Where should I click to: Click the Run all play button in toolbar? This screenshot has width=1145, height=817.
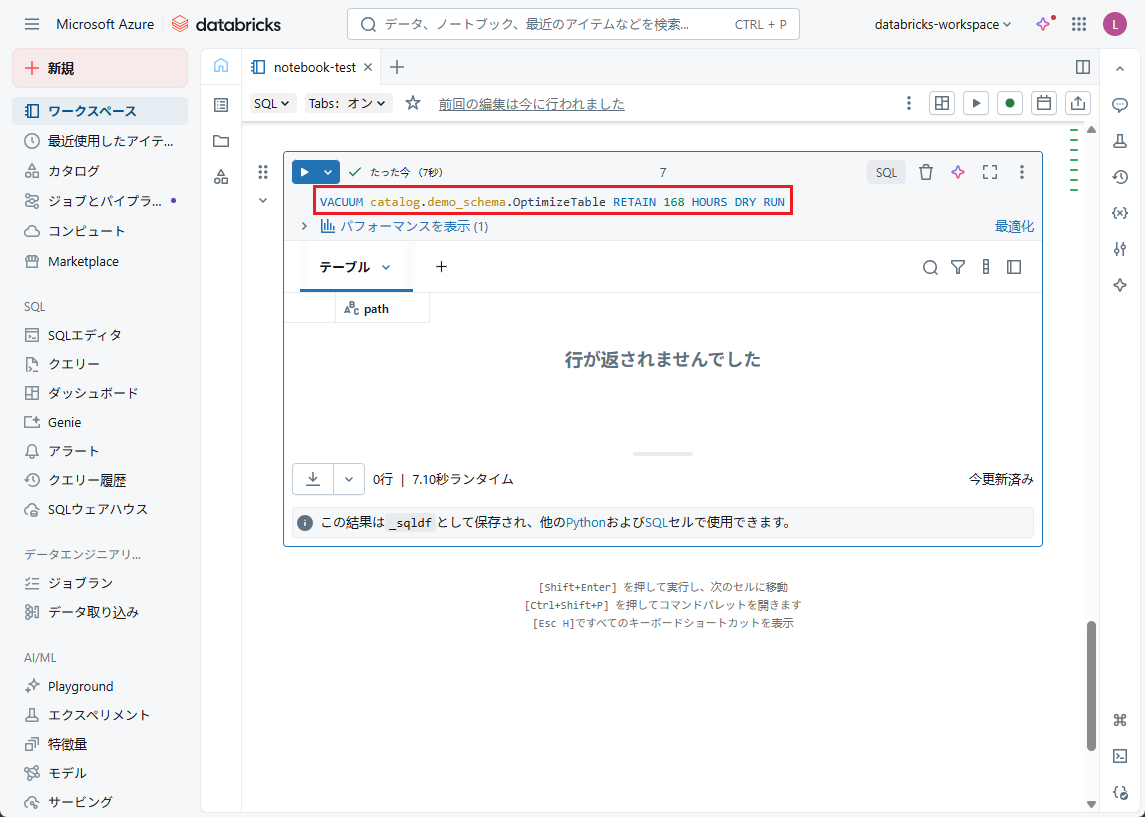975,103
